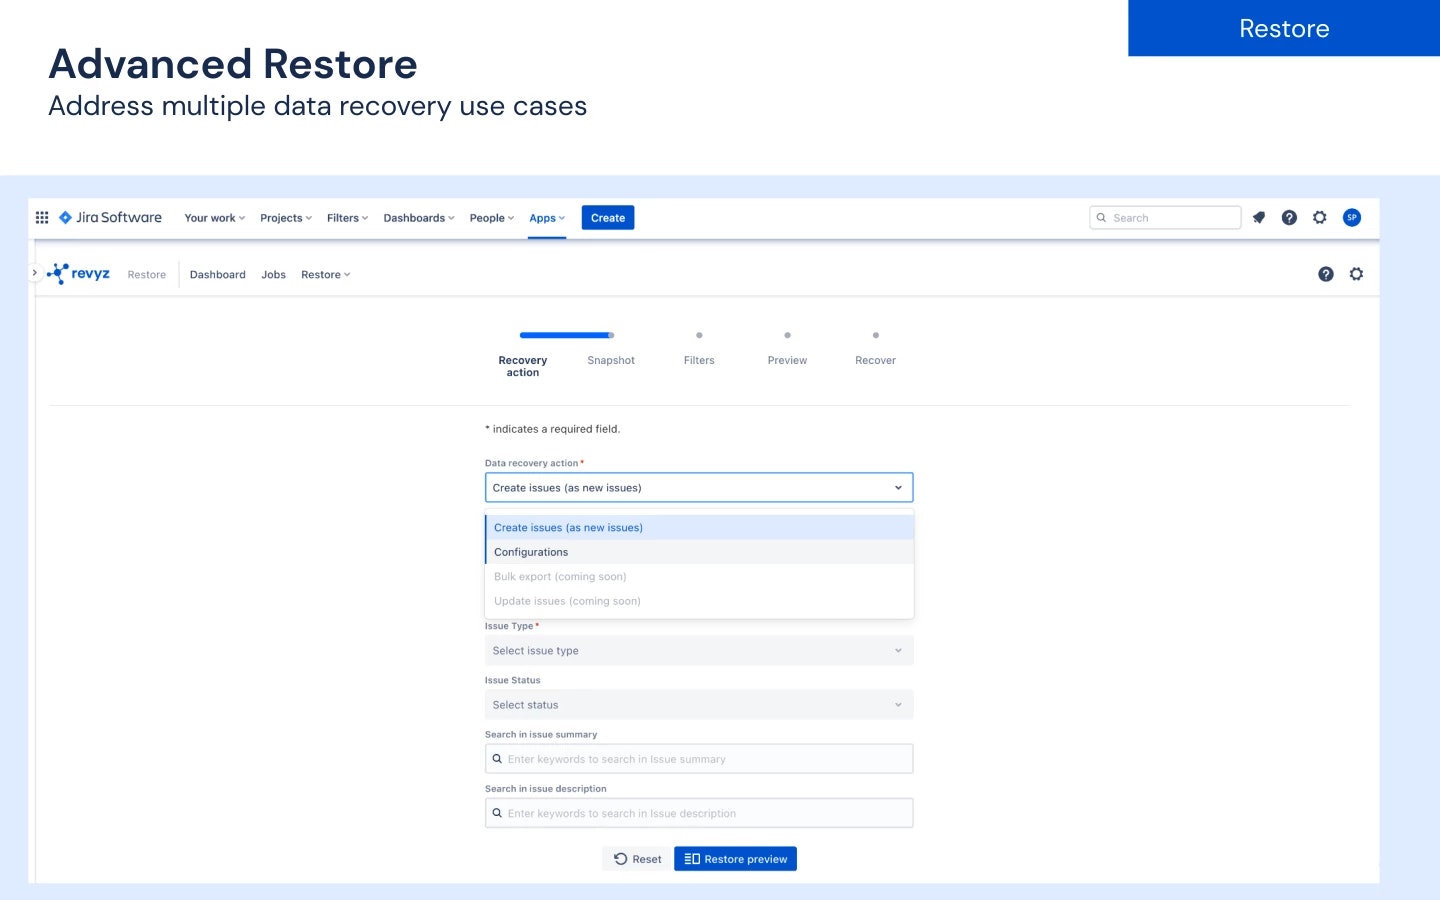This screenshot has width=1440, height=900.
Task: Choose Create issues (as new issues) option
Action: click(x=699, y=528)
